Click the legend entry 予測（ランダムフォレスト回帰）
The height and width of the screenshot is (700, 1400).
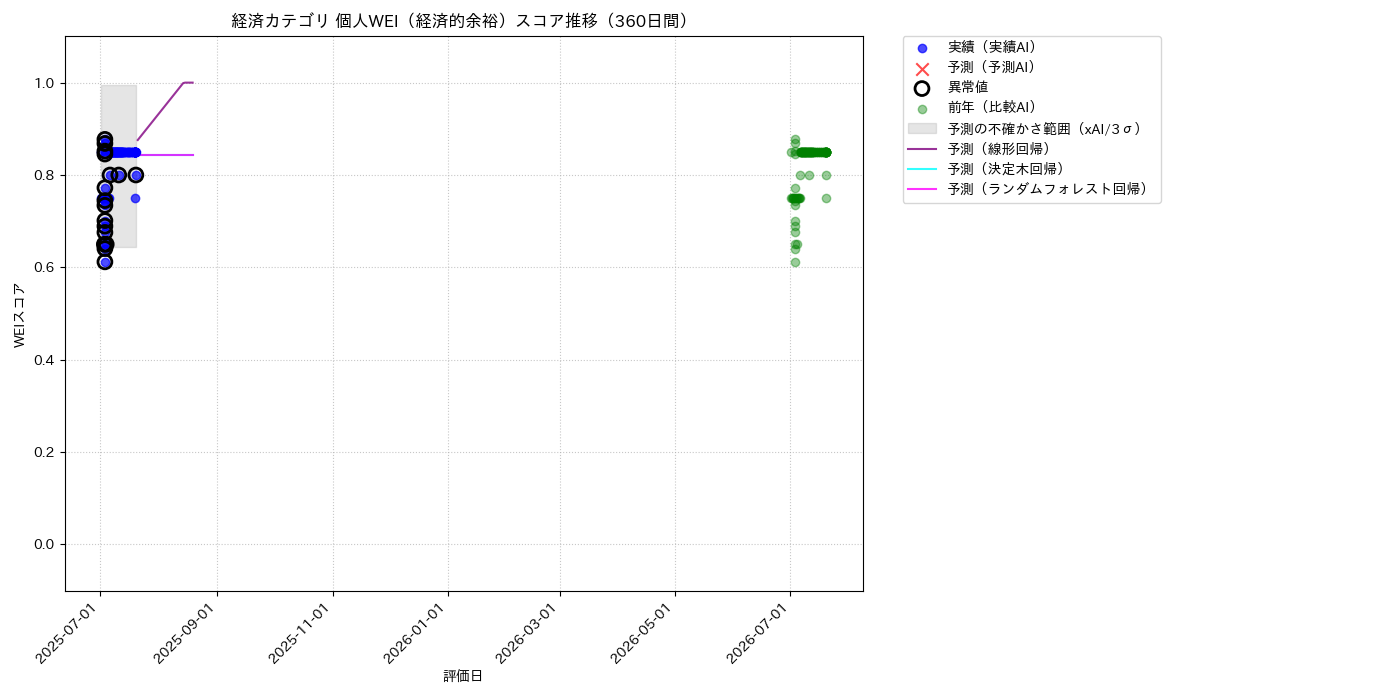1048,188
